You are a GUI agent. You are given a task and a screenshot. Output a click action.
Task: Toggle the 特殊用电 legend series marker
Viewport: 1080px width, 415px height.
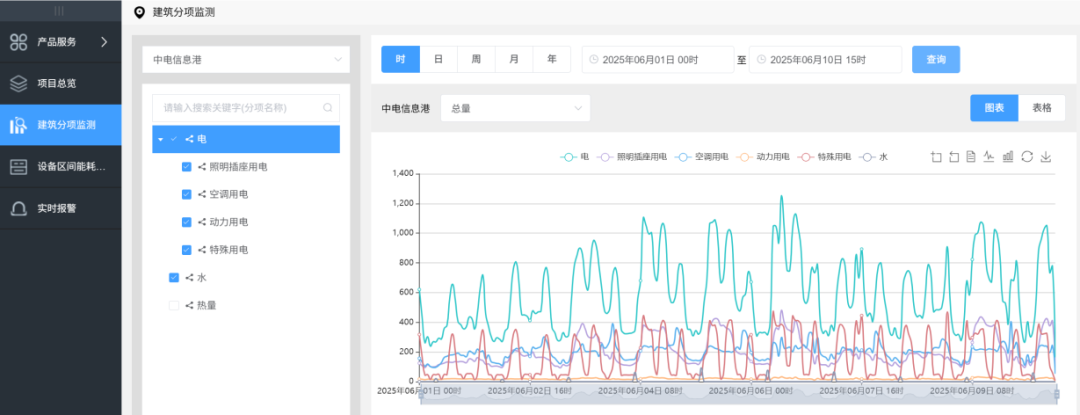pyautogui.click(x=805, y=157)
